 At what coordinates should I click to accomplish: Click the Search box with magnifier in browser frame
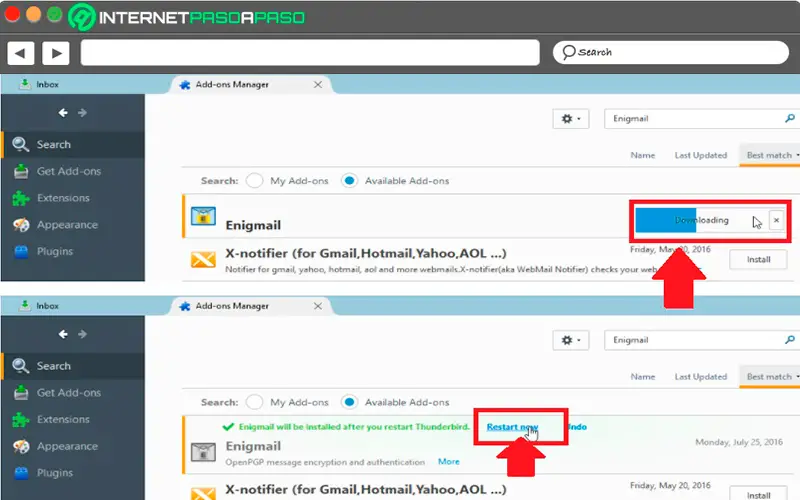pyautogui.click(x=670, y=52)
